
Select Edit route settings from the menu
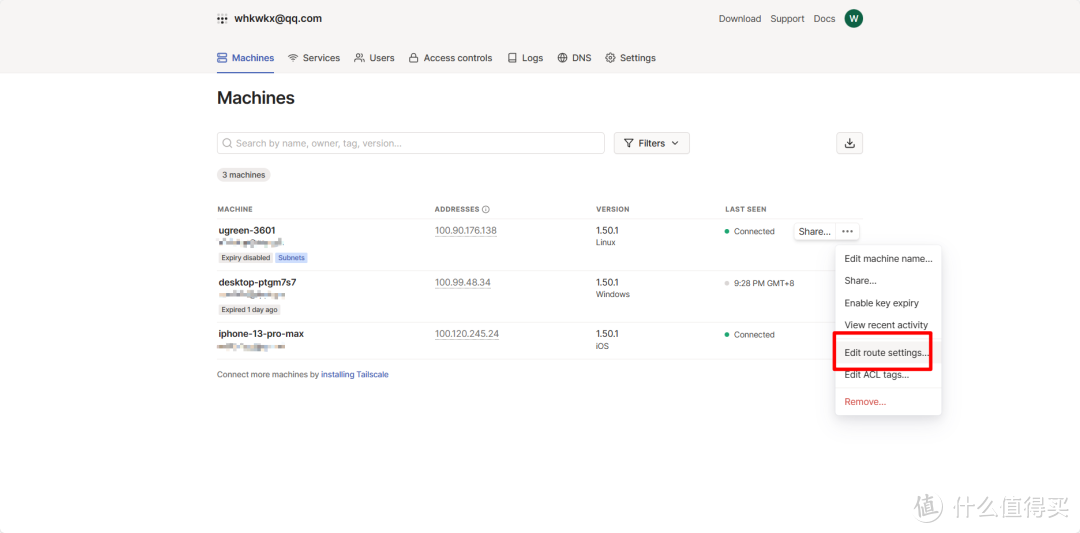886,353
